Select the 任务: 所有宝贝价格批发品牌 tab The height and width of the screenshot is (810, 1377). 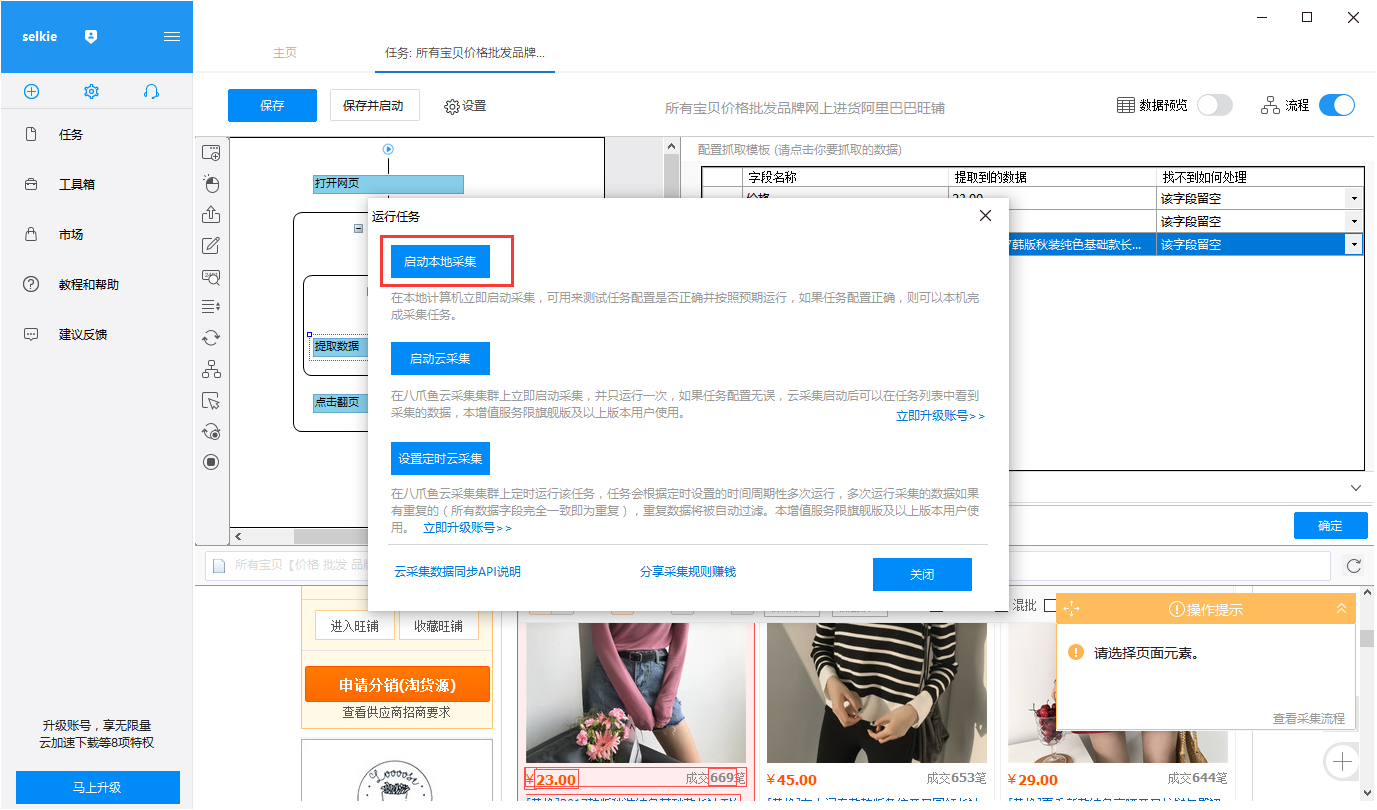[465, 53]
